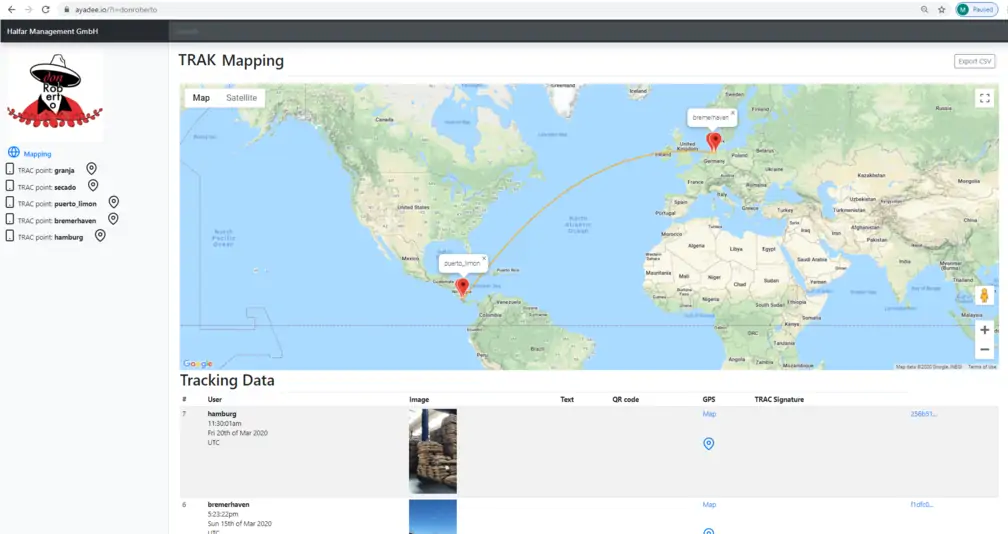Click the phone icon for hamburg

[x=10, y=236]
